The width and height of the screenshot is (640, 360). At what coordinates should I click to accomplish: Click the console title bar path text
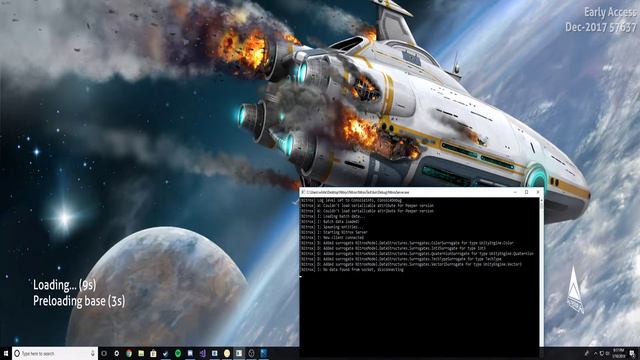coord(358,192)
